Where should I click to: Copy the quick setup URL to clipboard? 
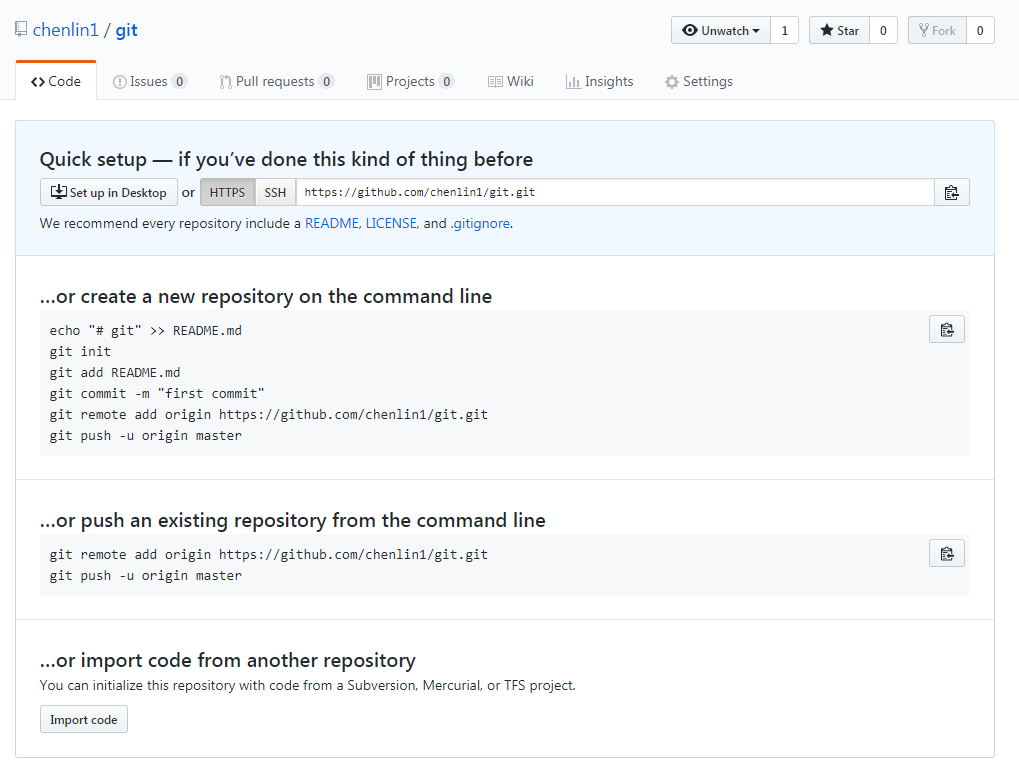(951, 192)
